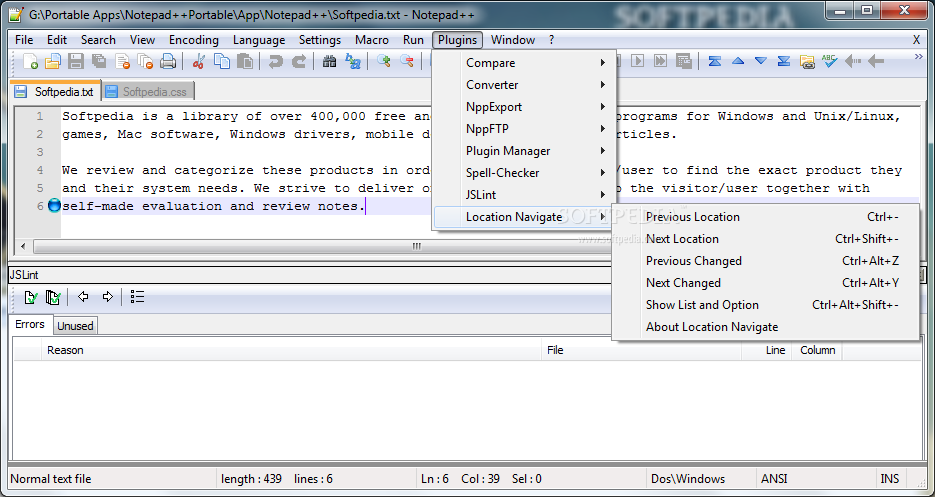The width and height of the screenshot is (935, 497).
Task: Open About Location Navigate
Action: click(766, 327)
